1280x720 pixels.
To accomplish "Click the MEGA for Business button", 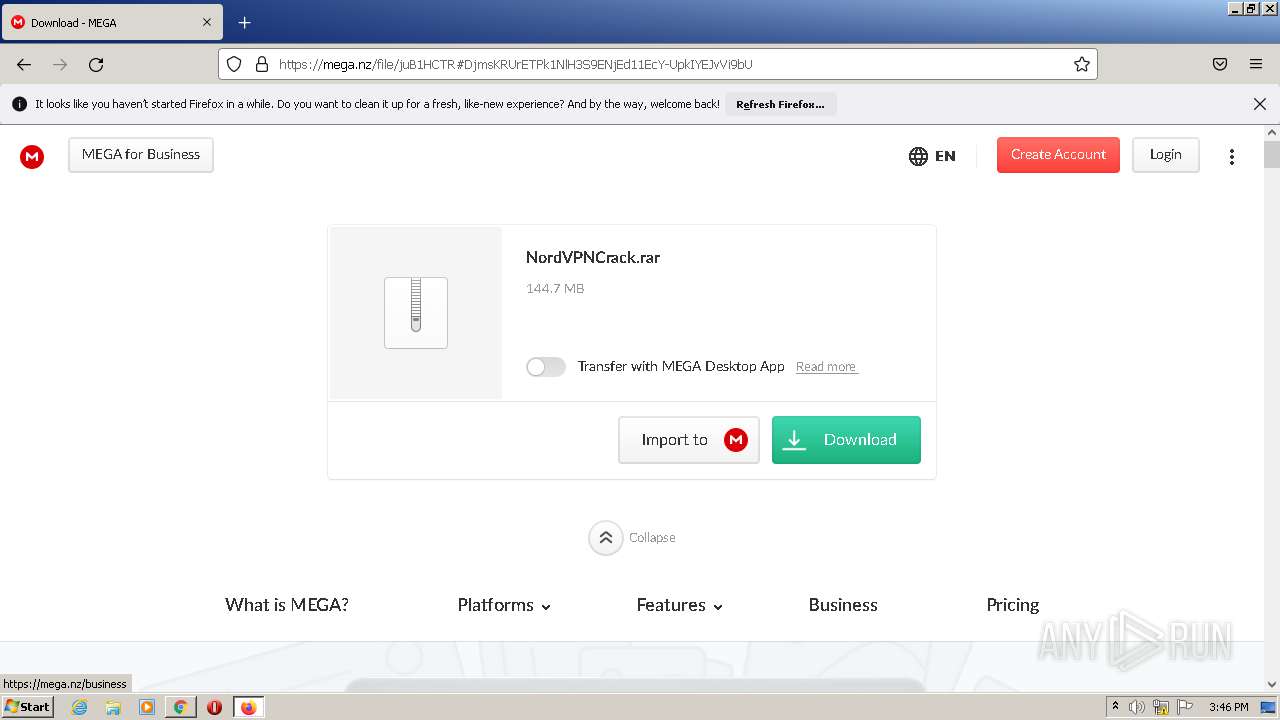I will [141, 155].
